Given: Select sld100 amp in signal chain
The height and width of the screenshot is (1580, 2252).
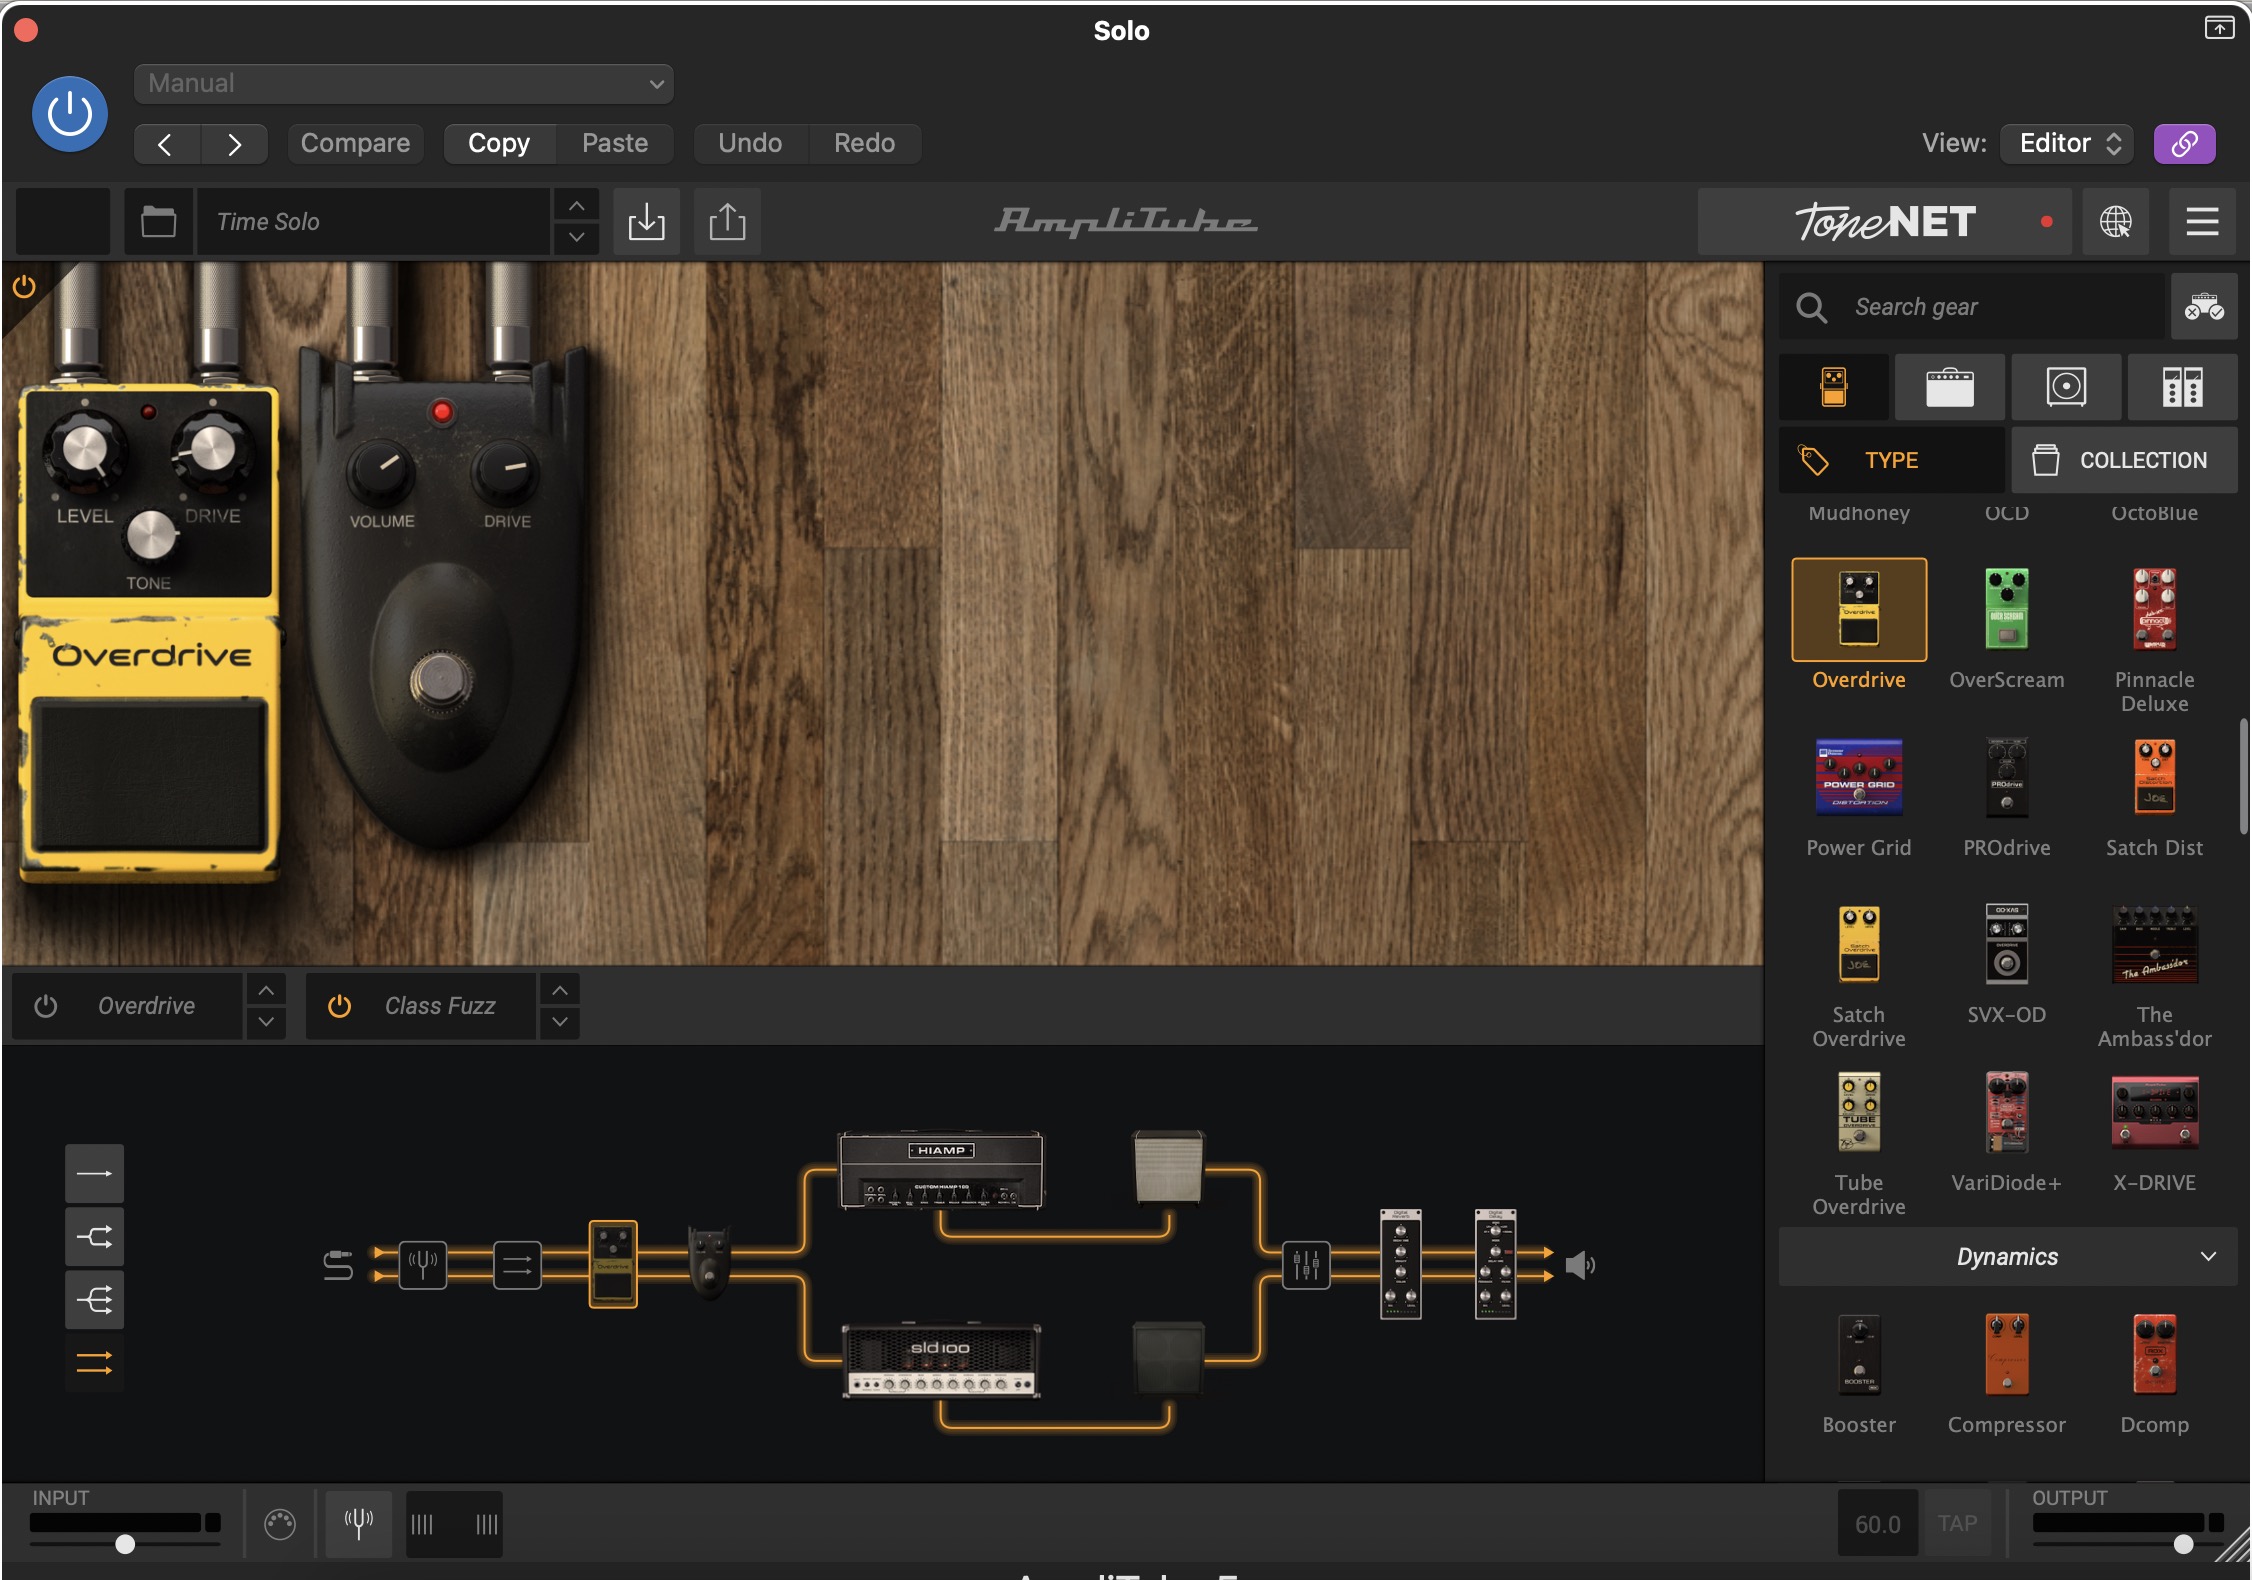Looking at the screenshot, I should 941,1360.
